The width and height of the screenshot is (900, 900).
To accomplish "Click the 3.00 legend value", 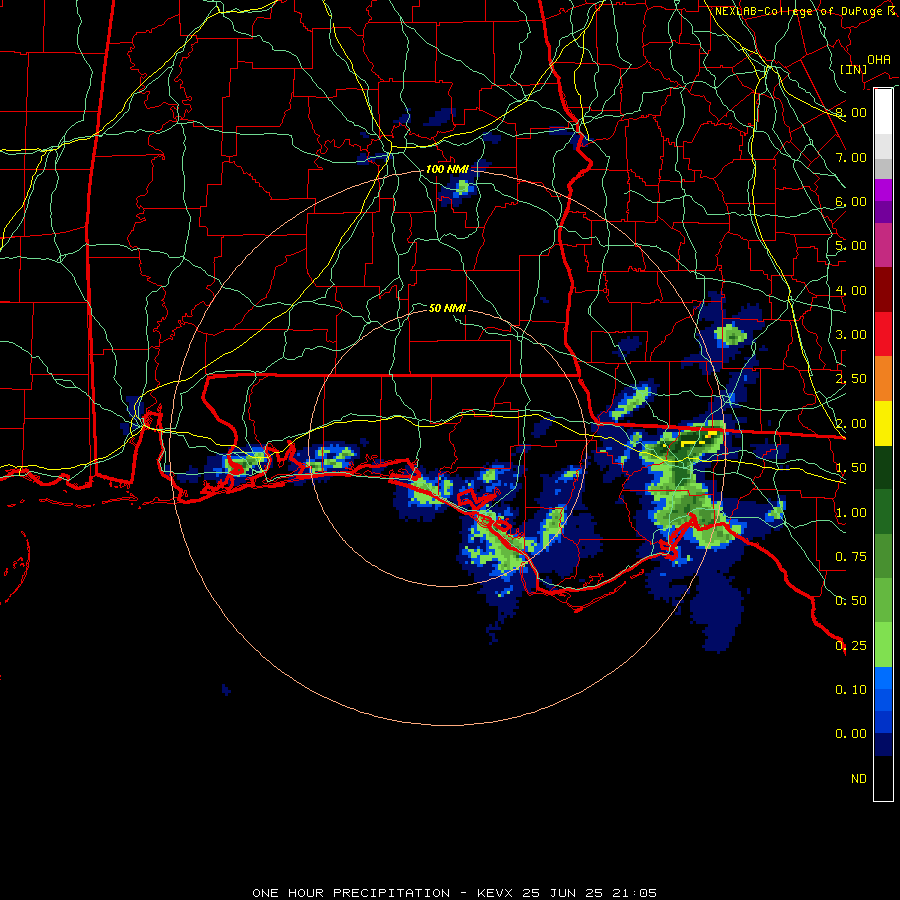I will click(x=851, y=335).
